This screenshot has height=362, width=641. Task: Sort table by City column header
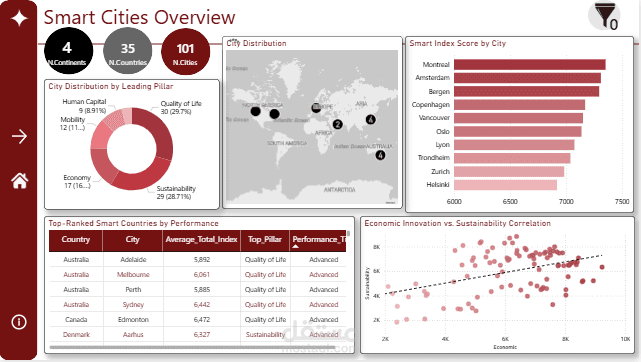[x=132, y=240]
